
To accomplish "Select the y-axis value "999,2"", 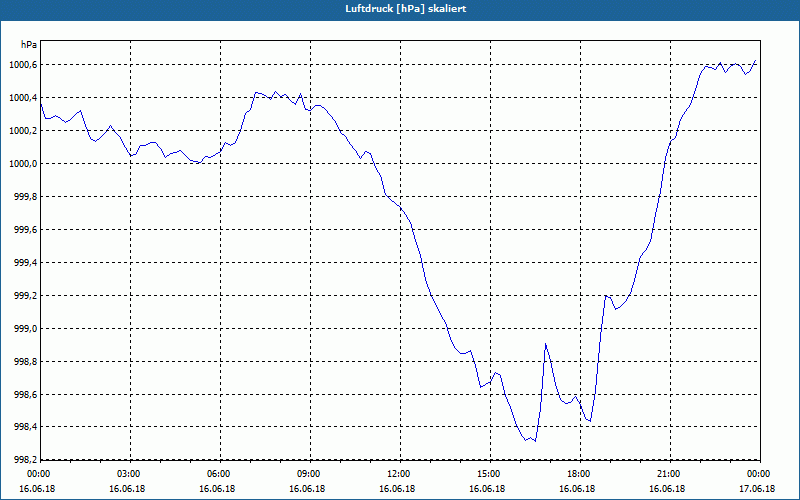I will tap(27, 295).
